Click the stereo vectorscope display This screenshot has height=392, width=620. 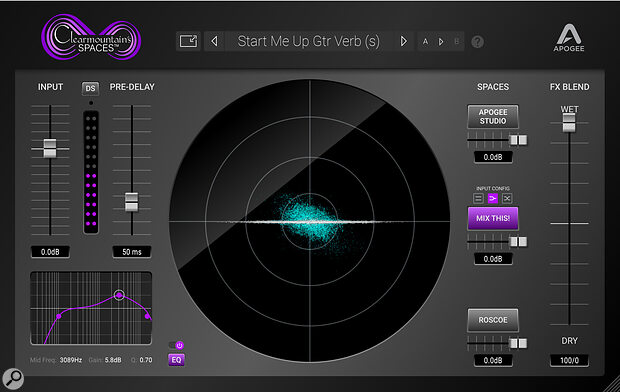click(x=310, y=221)
